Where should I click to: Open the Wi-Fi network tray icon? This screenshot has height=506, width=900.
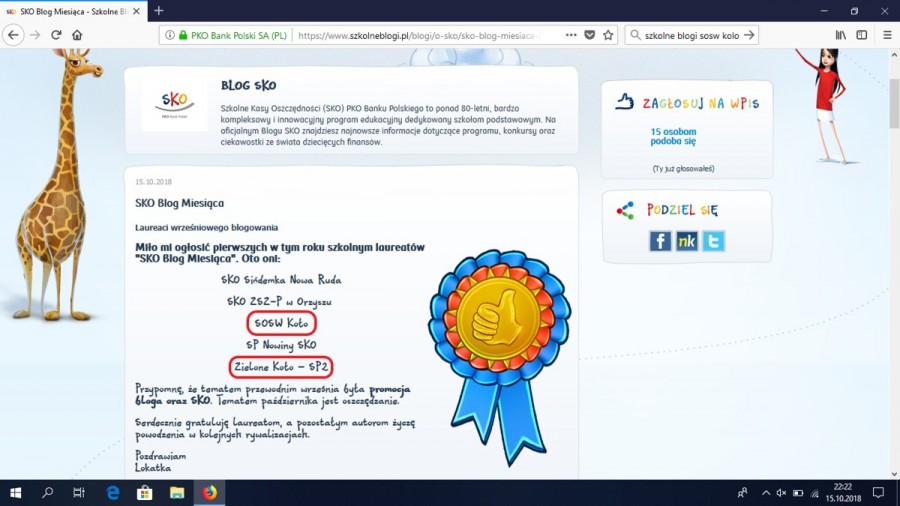(814, 493)
